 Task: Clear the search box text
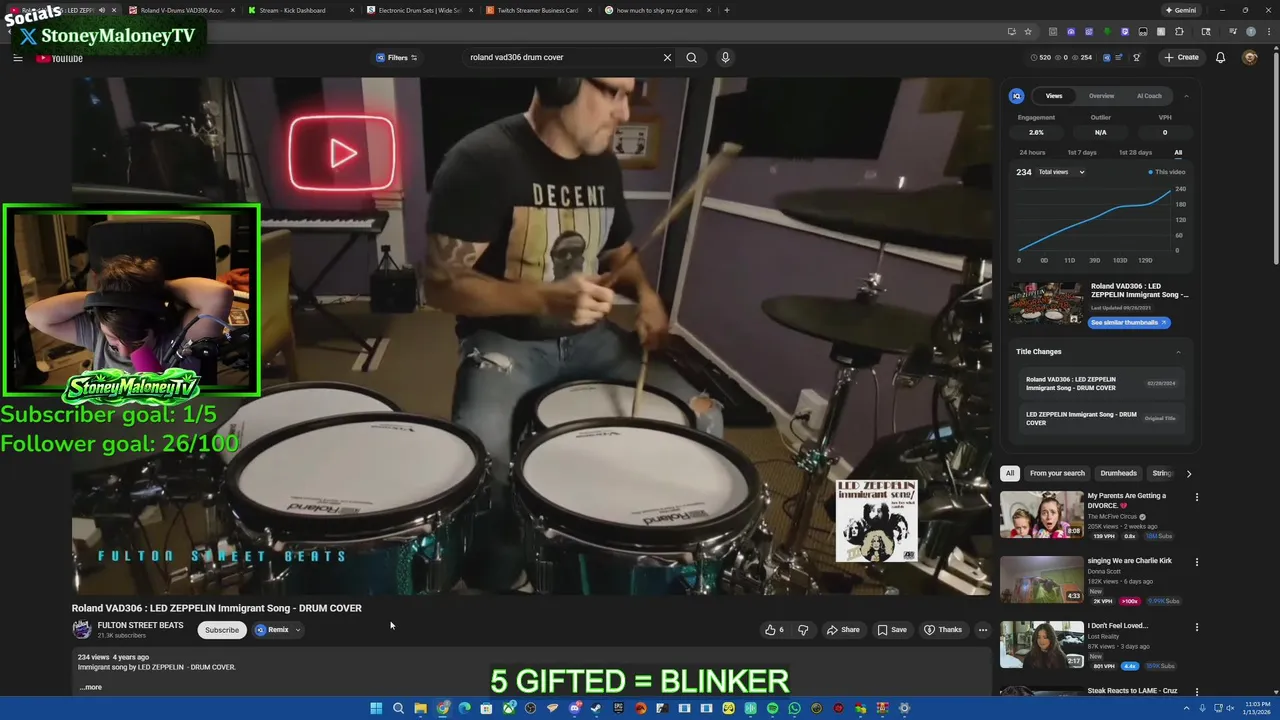667,57
